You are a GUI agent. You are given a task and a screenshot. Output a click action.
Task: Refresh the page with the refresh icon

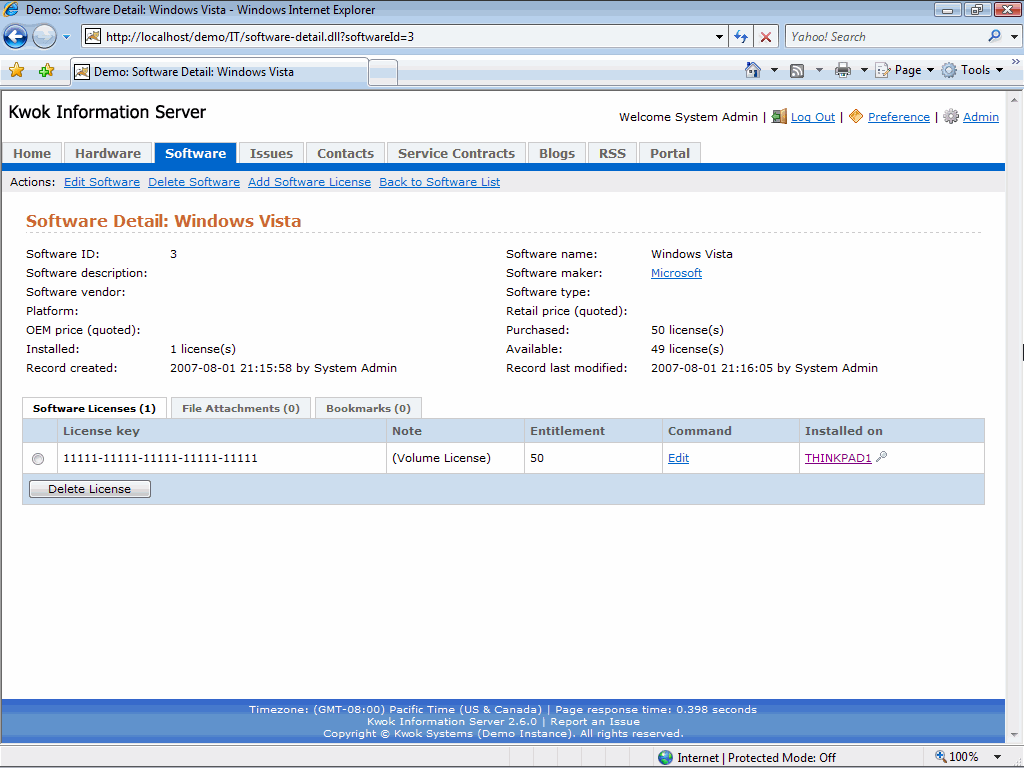pos(741,37)
